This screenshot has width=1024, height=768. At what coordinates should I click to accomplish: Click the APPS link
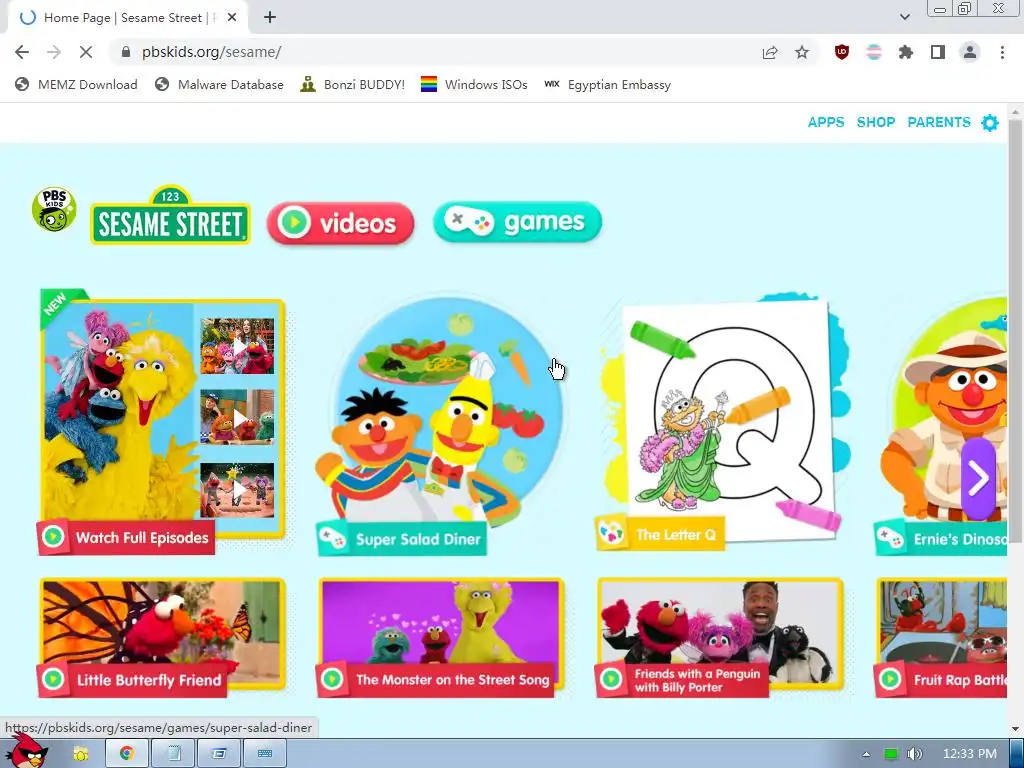pyautogui.click(x=826, y=122)
